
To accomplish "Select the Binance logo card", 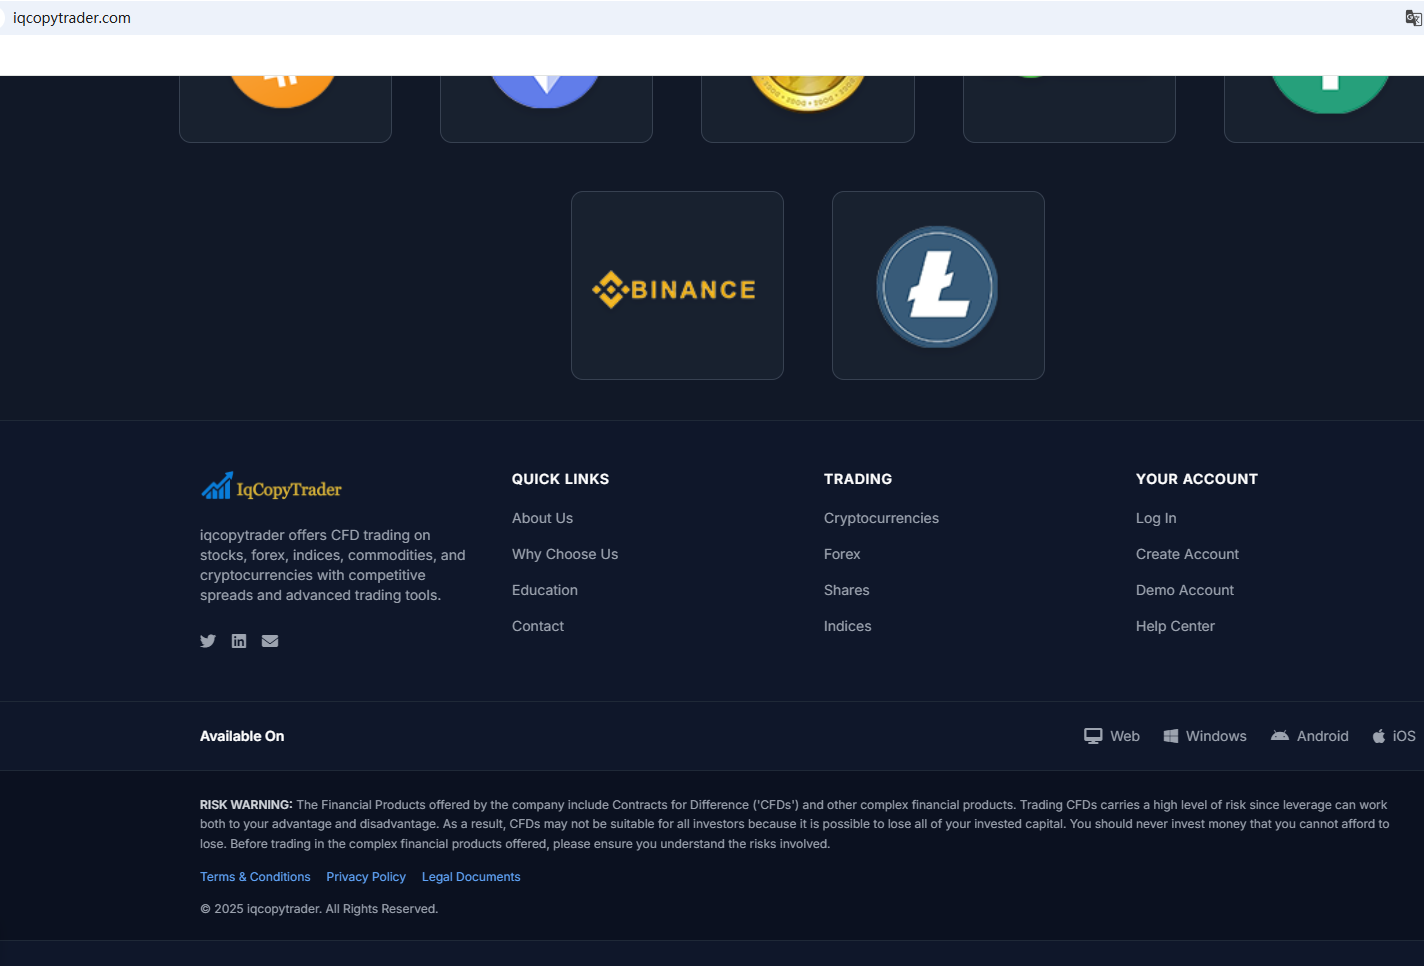I will click(x=677, y=285).
